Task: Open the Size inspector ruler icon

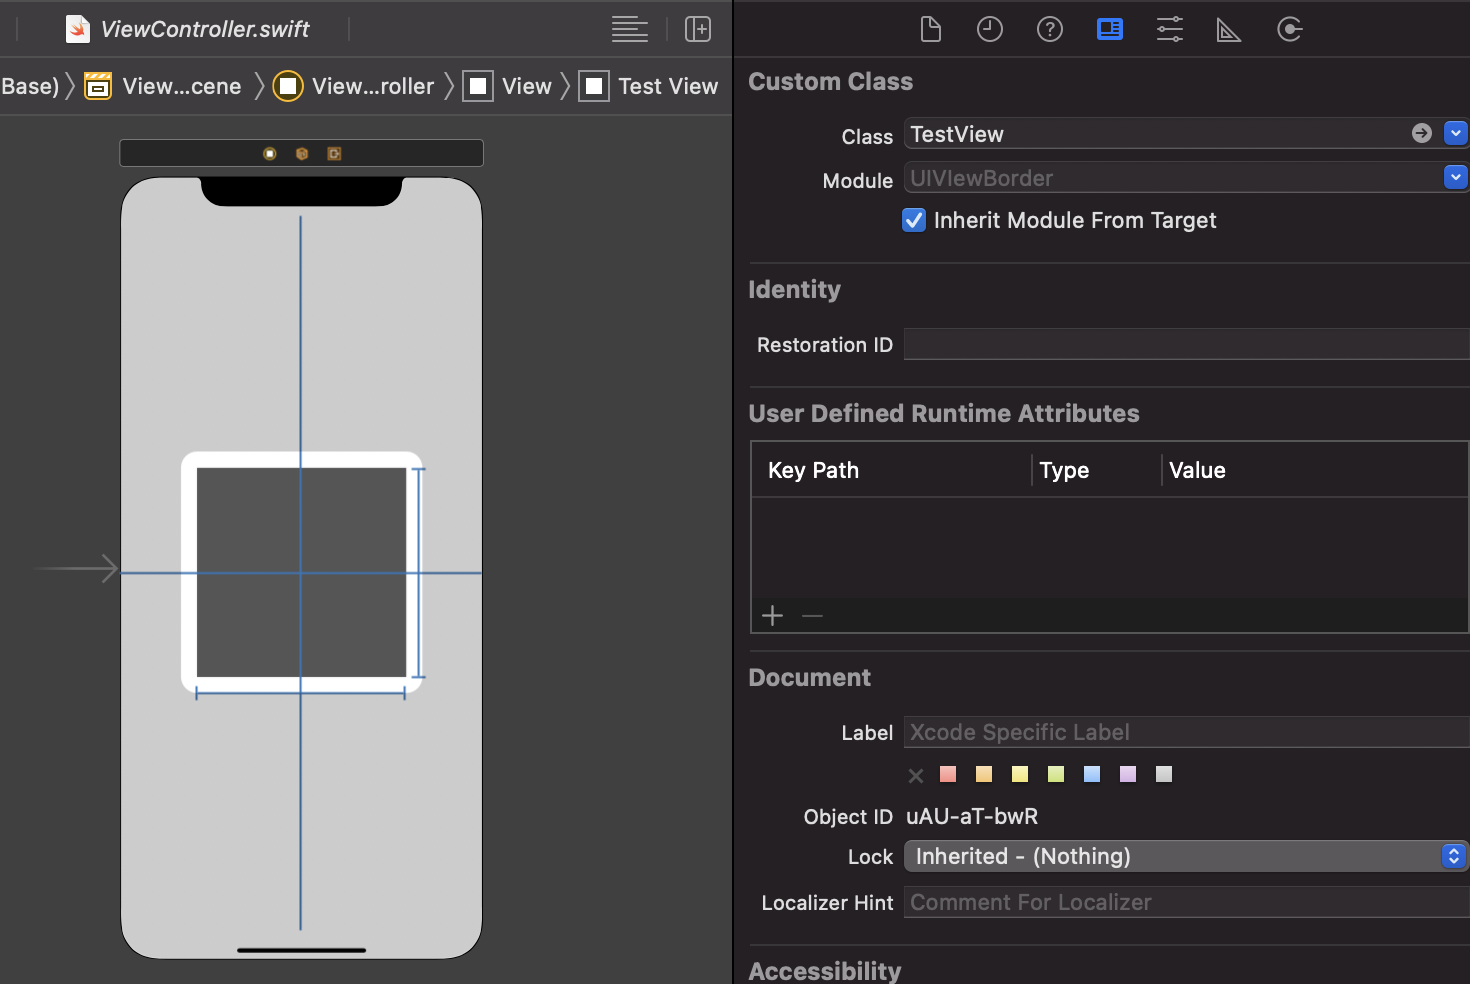Action: [1229, 30]
